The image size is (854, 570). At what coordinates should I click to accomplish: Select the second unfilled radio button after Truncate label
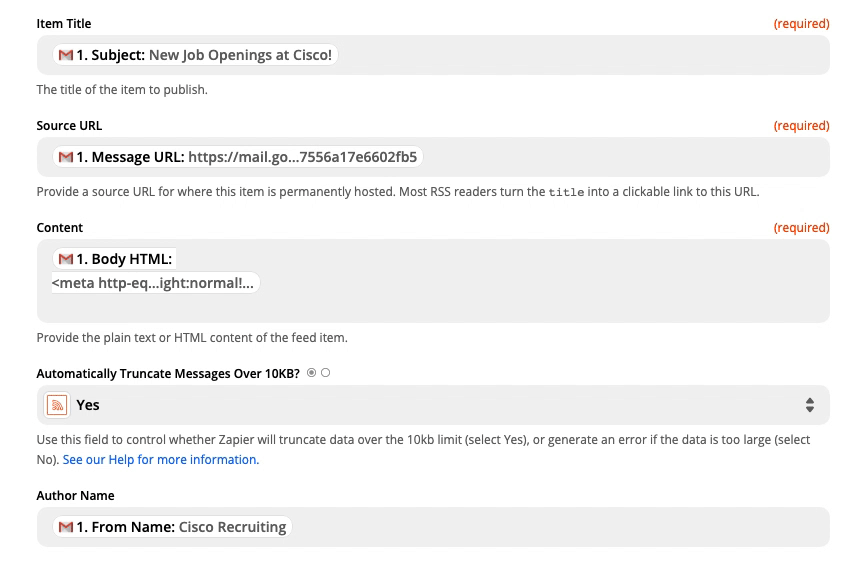coord(326,373)
